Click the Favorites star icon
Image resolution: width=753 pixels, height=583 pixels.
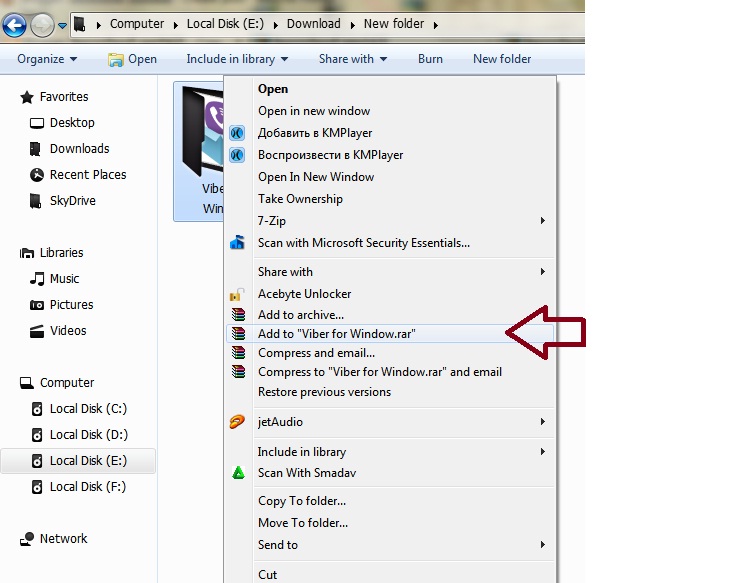(27, 97)
